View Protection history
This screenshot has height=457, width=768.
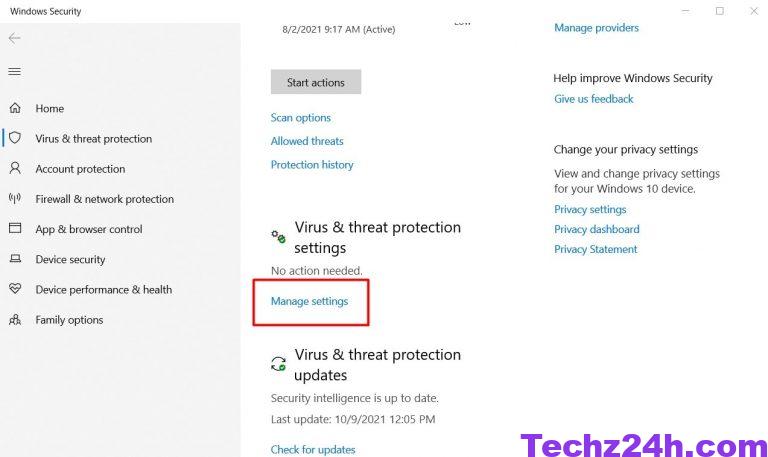point(312,165)
